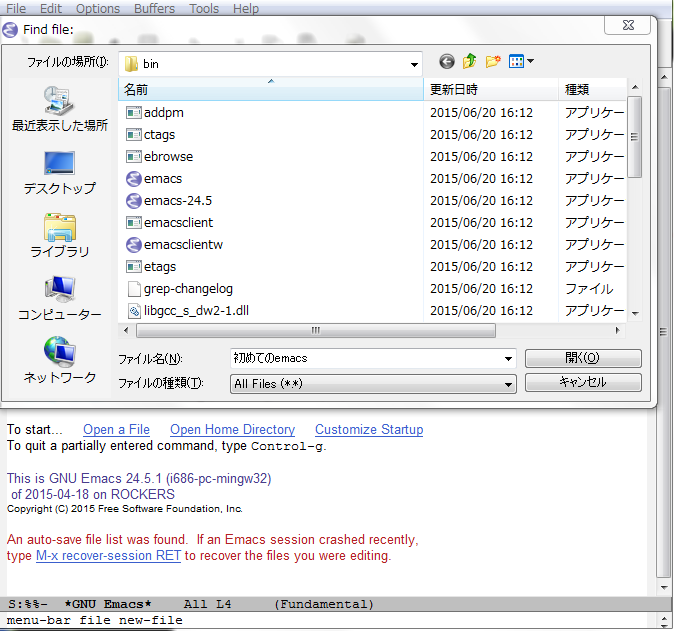Screen dimensions: 674x631
Task: Click the grep-changelog type cell ファイル
Action: pos(589,289)
